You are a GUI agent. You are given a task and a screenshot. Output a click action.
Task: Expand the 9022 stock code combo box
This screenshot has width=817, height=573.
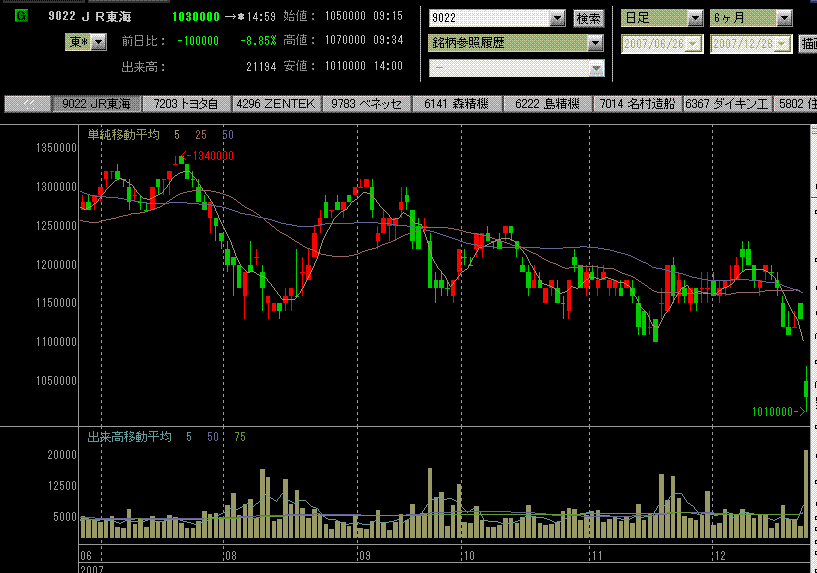[x=557, y=18]
